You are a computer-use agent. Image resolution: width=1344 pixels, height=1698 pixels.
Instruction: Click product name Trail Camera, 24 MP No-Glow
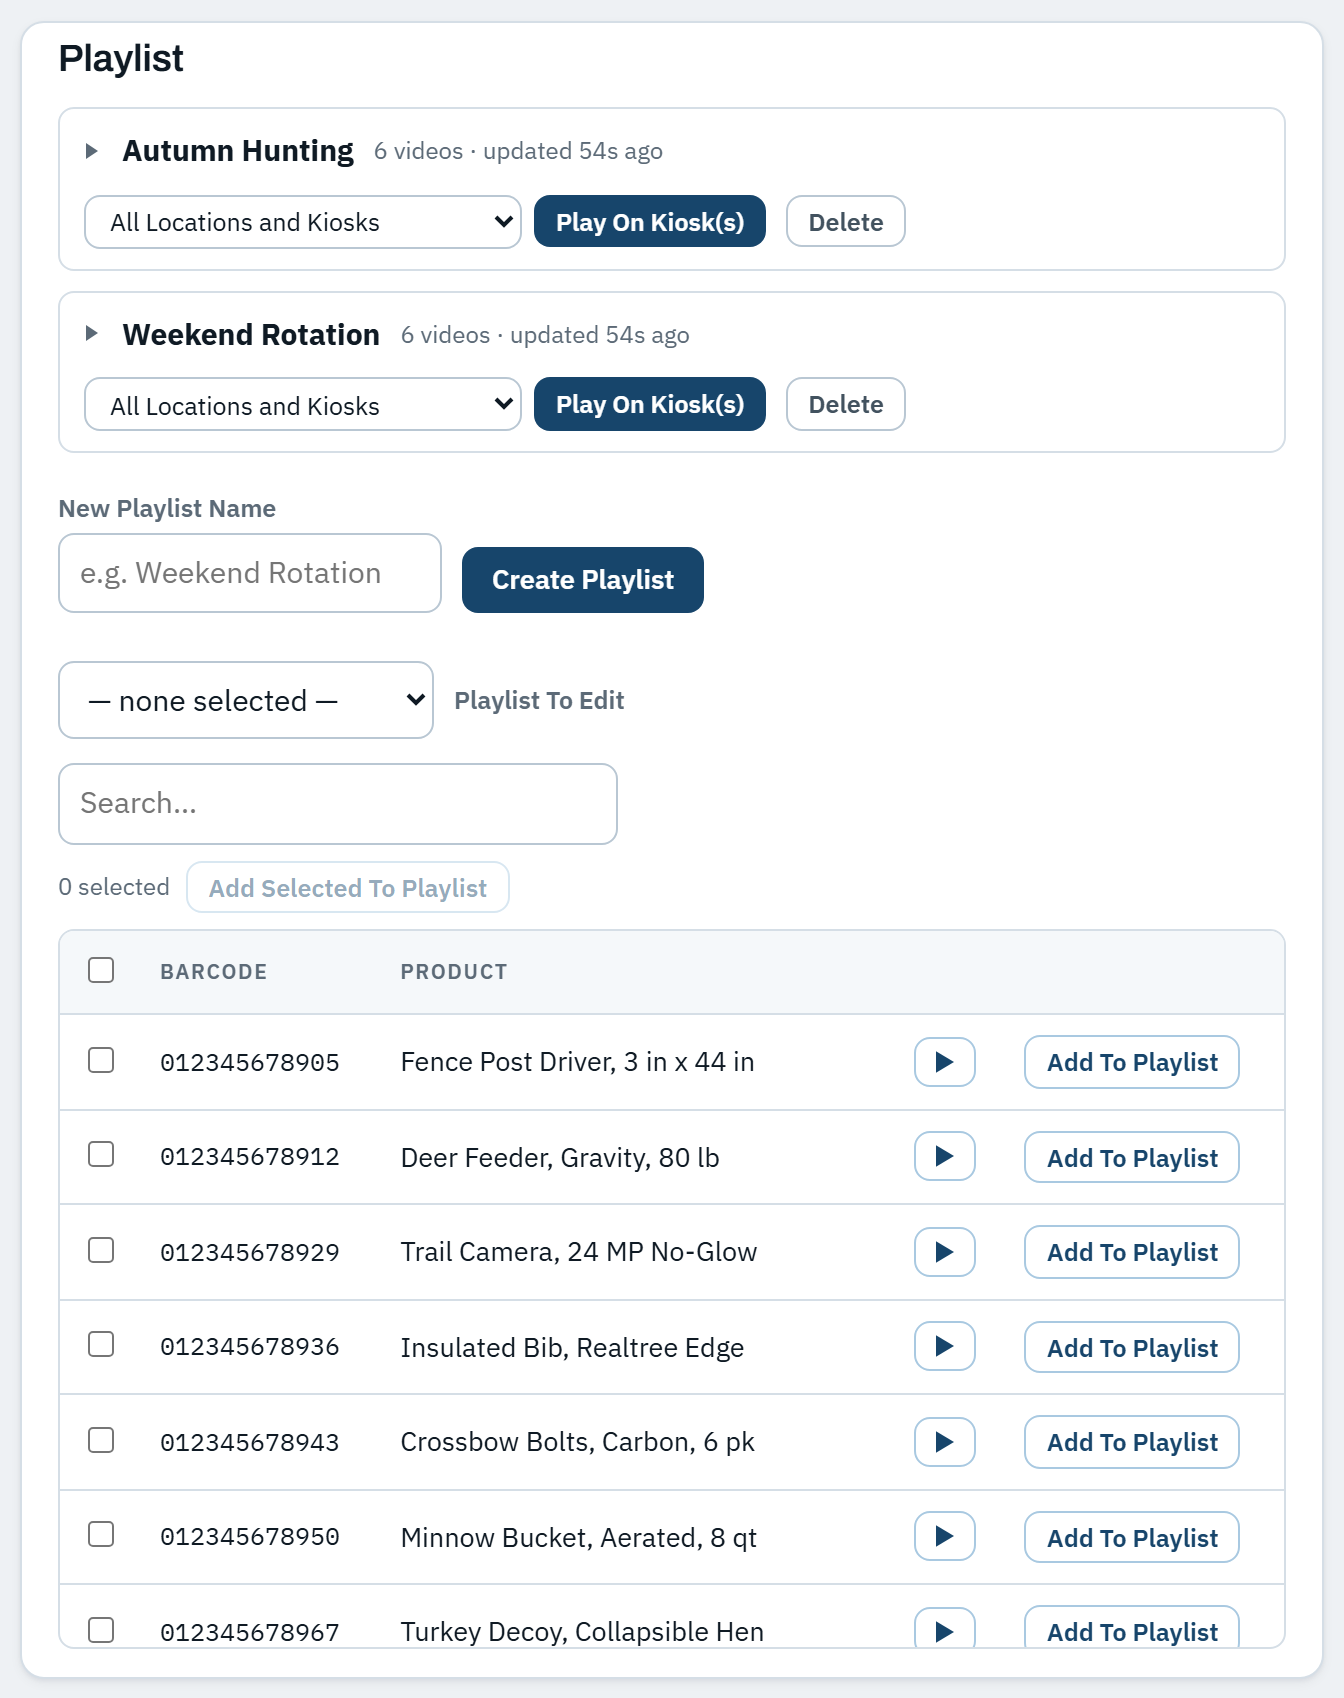click(579, 1252)
